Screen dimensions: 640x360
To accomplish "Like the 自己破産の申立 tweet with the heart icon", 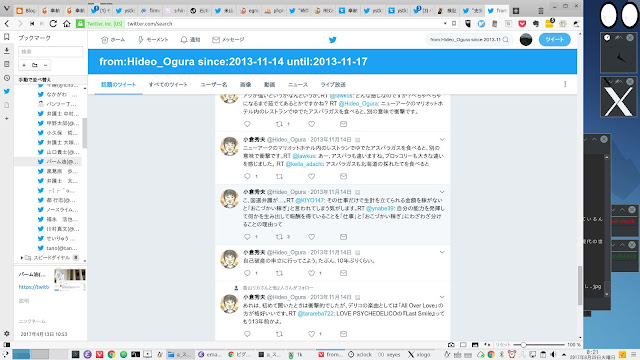I will (x=311, y=273).
